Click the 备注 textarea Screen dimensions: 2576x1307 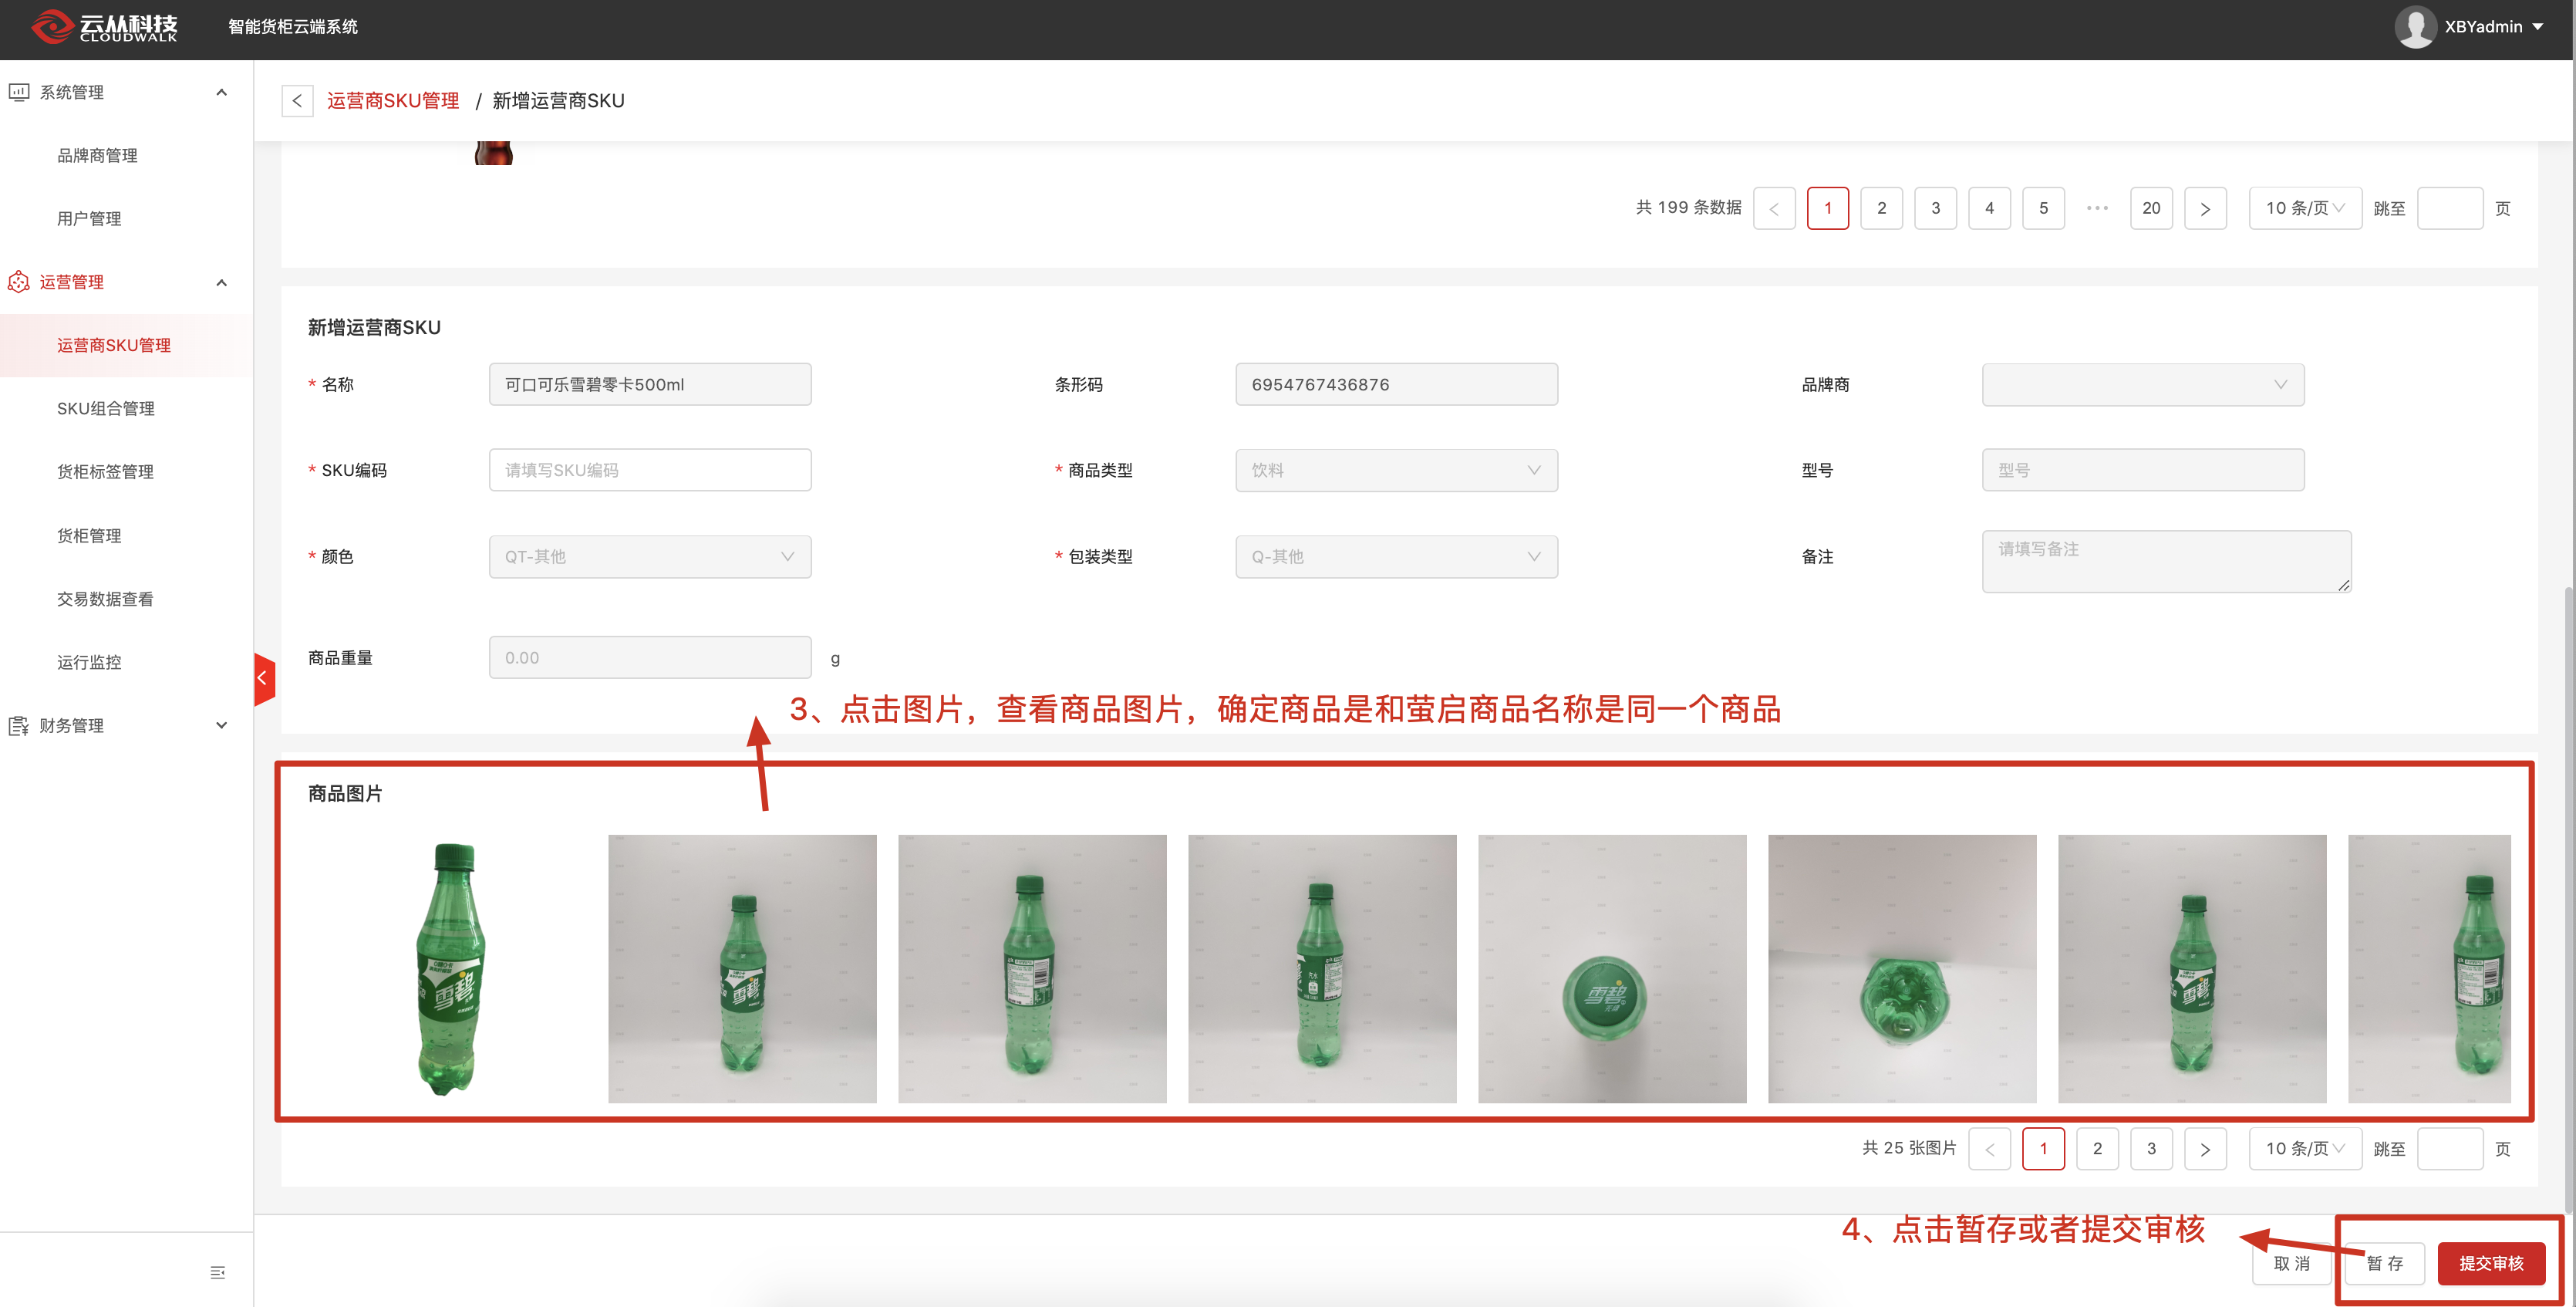point(2167,561)
